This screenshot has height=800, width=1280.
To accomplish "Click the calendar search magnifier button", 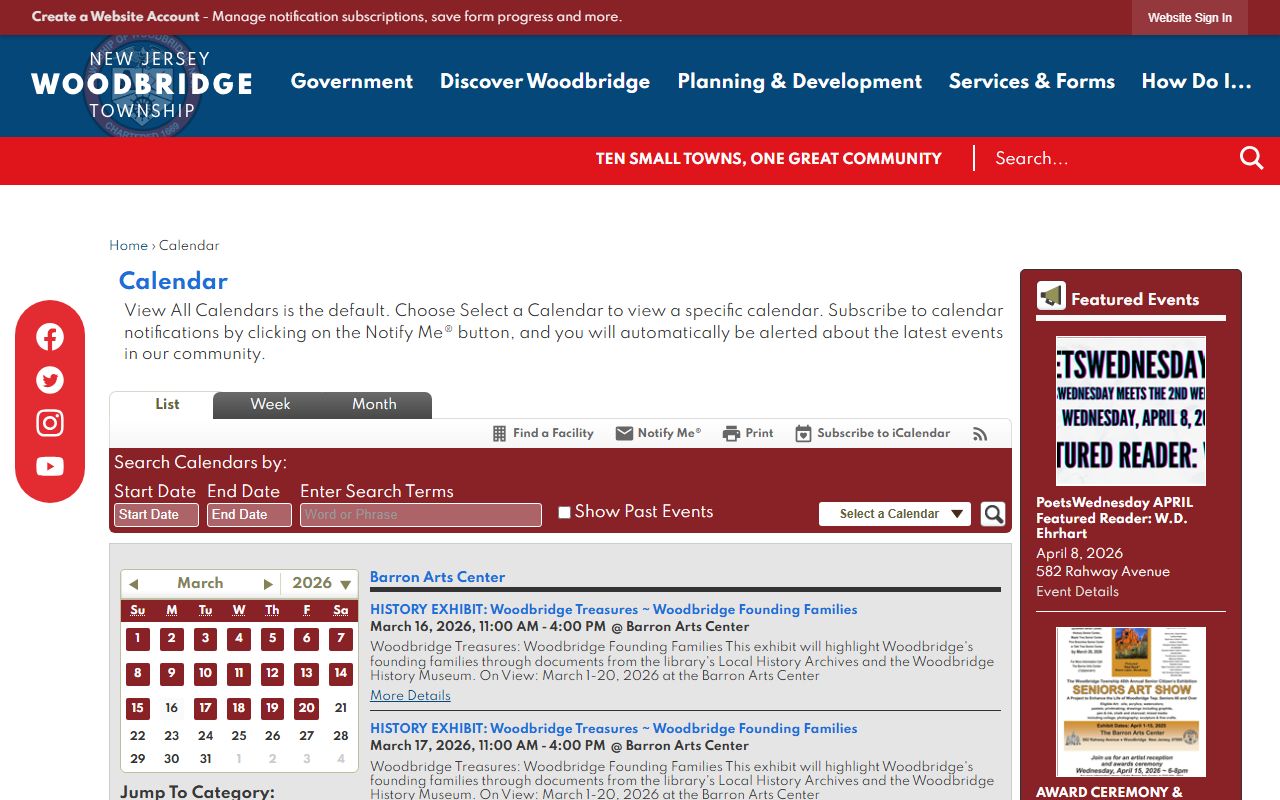I will tap(992, 514).
